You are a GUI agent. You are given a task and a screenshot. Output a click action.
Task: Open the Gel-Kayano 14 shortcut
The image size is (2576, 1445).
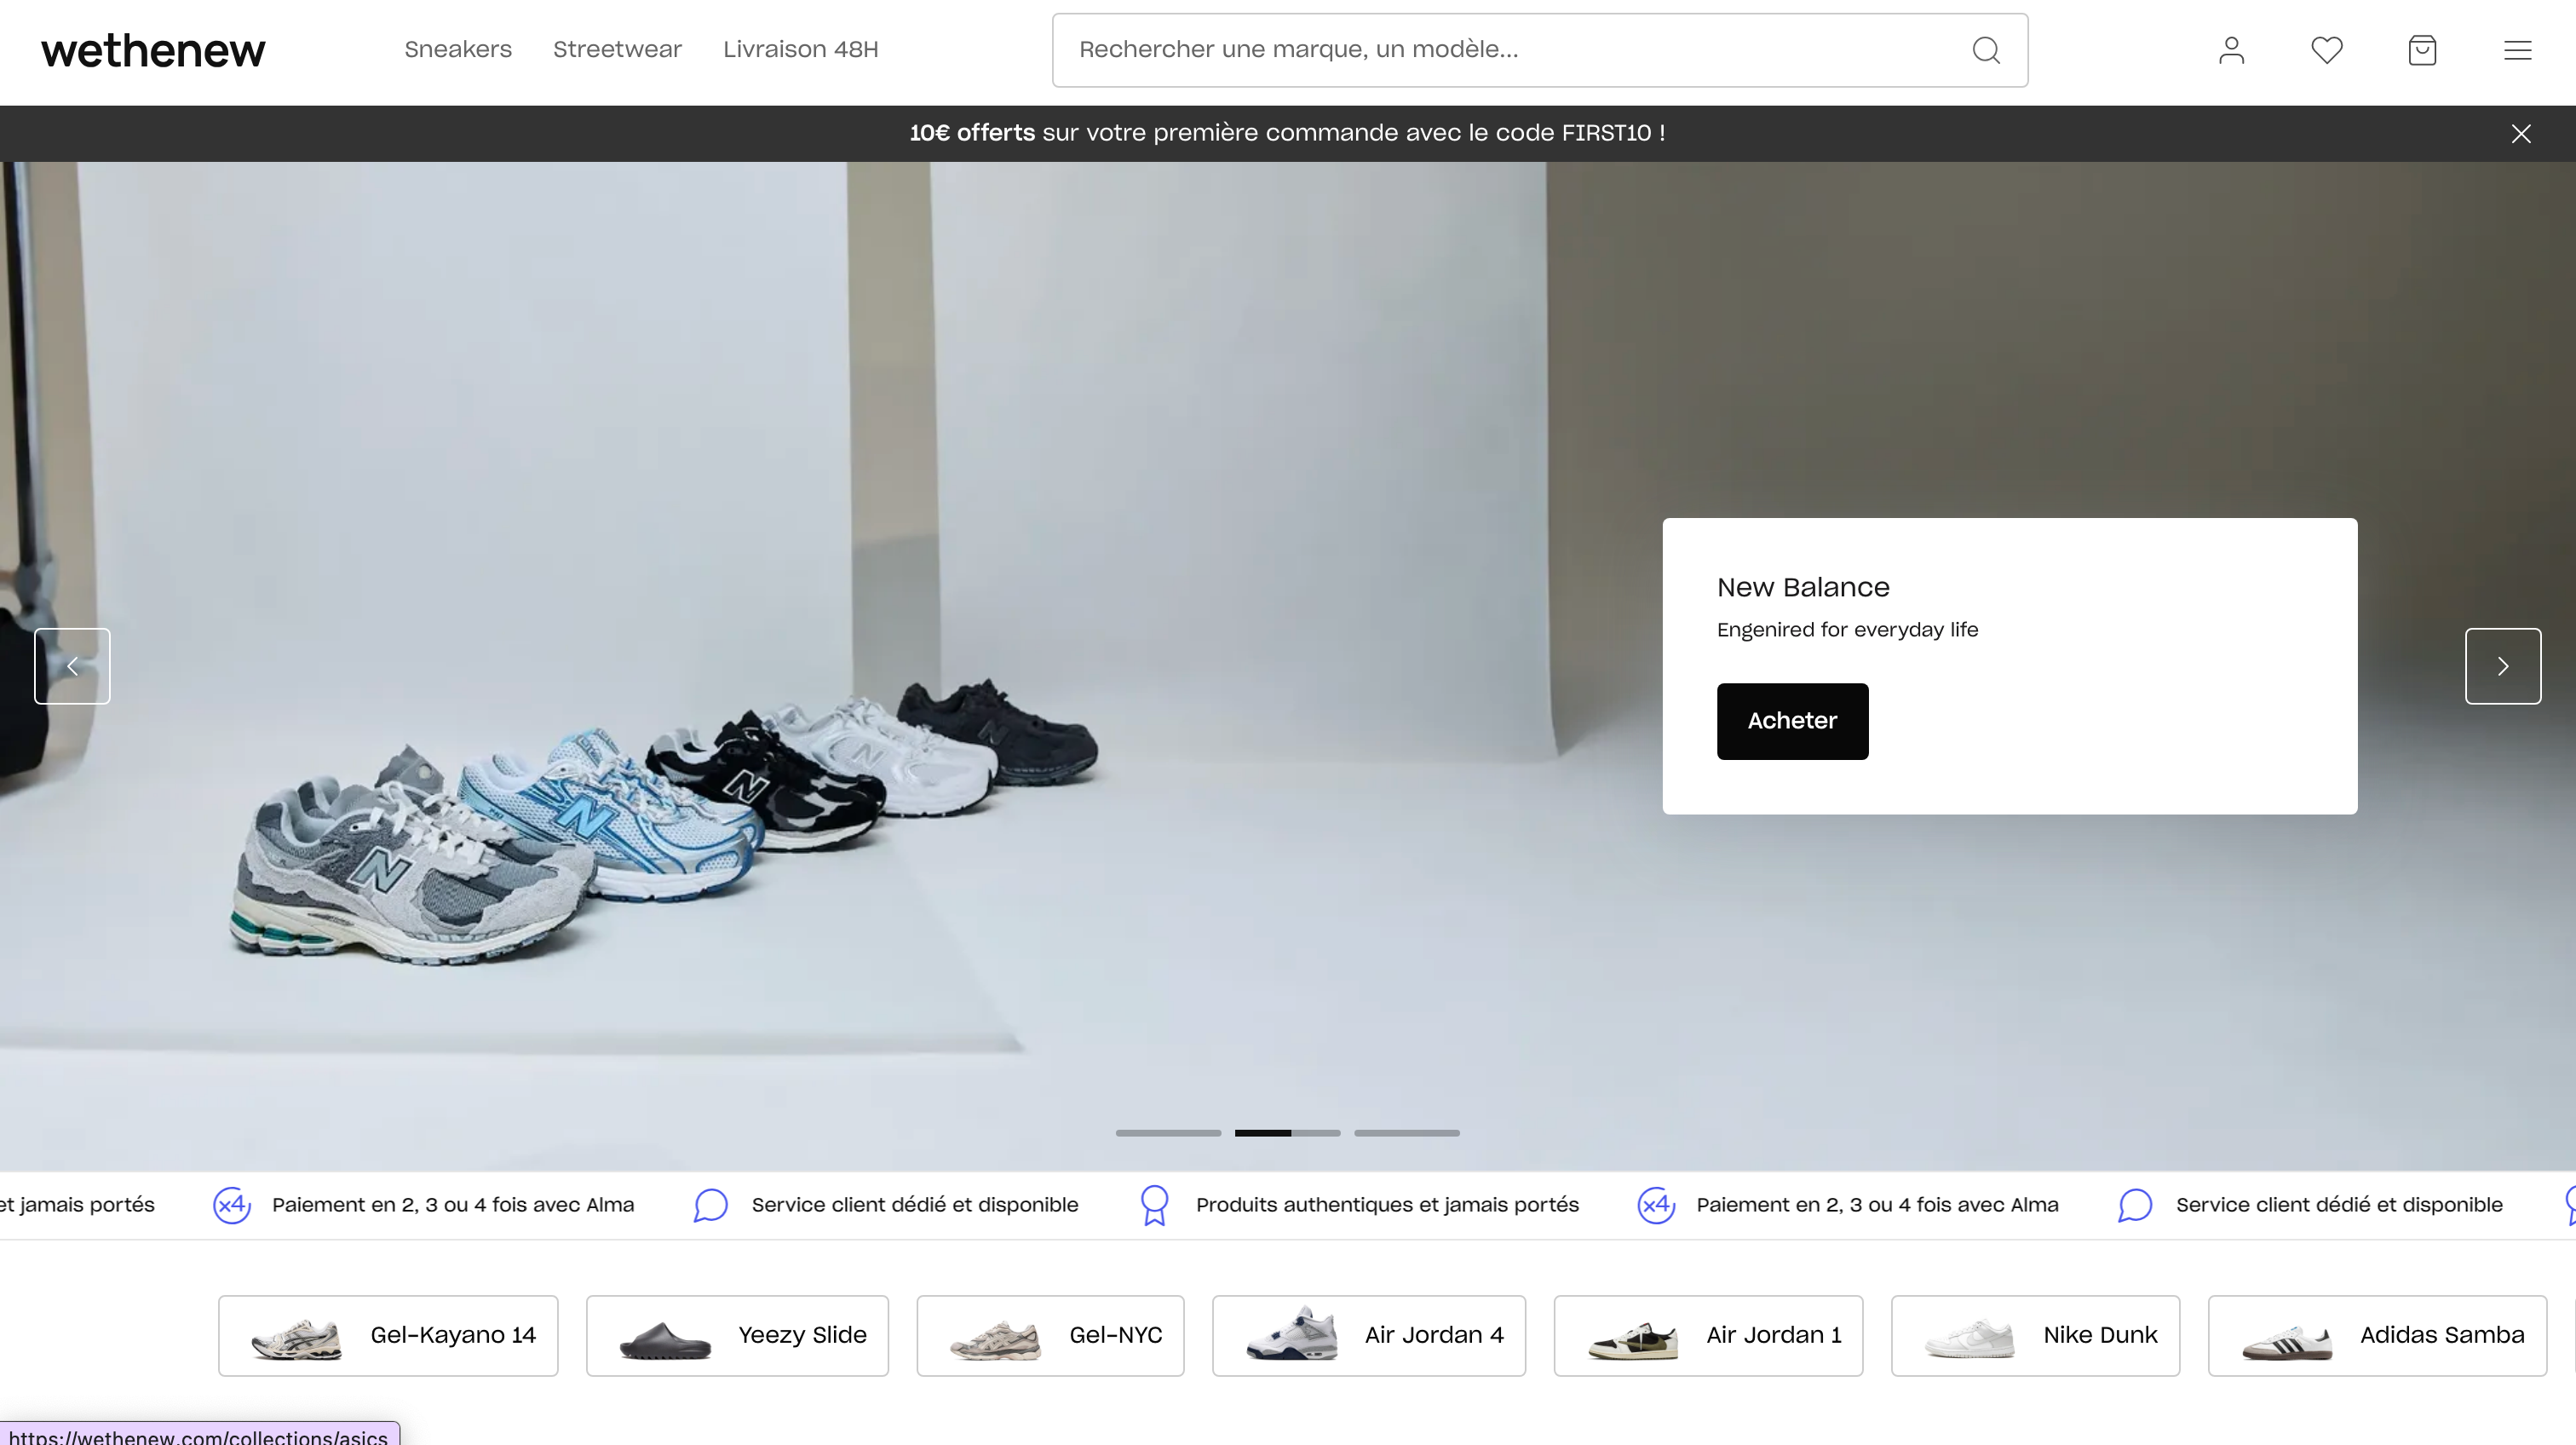coord(388,1336)
